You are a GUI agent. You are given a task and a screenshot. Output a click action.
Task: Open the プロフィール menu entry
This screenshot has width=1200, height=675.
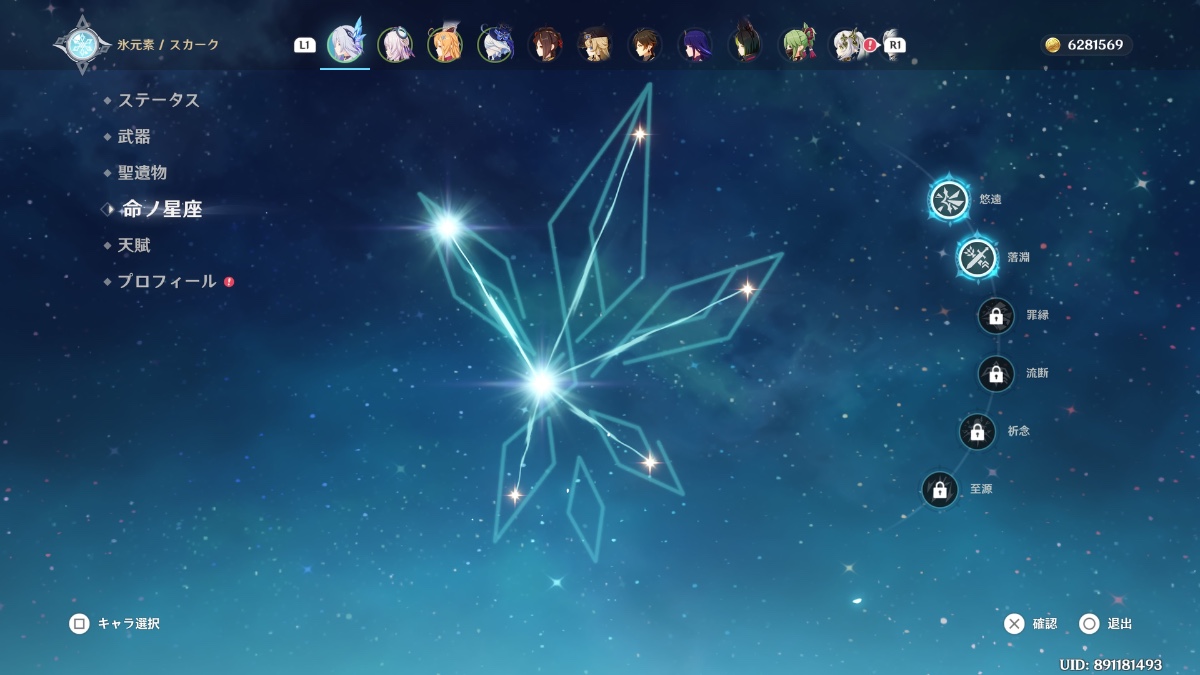point(168,282)
